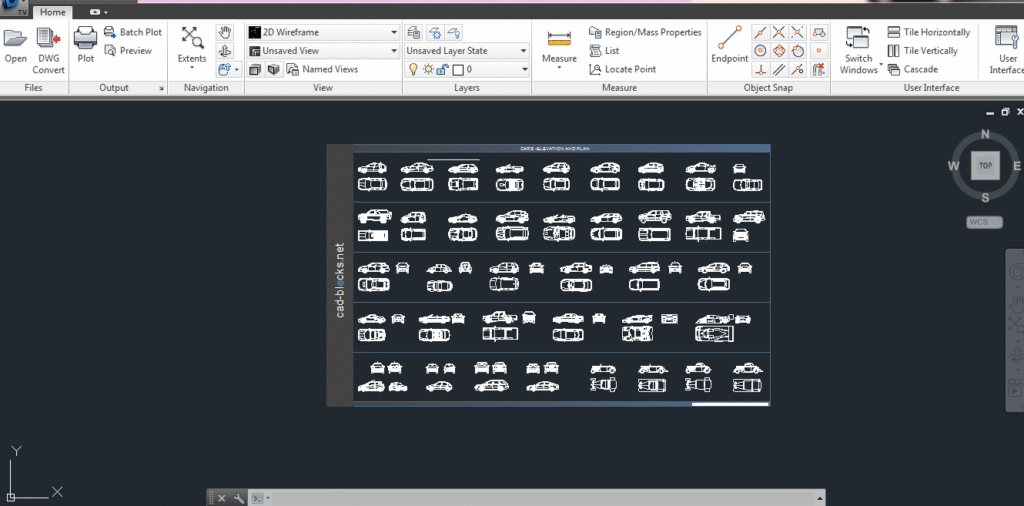1024x506 pixels.
Task: Expand the layer 0 dropdown list
Action: tap(524, 69)
